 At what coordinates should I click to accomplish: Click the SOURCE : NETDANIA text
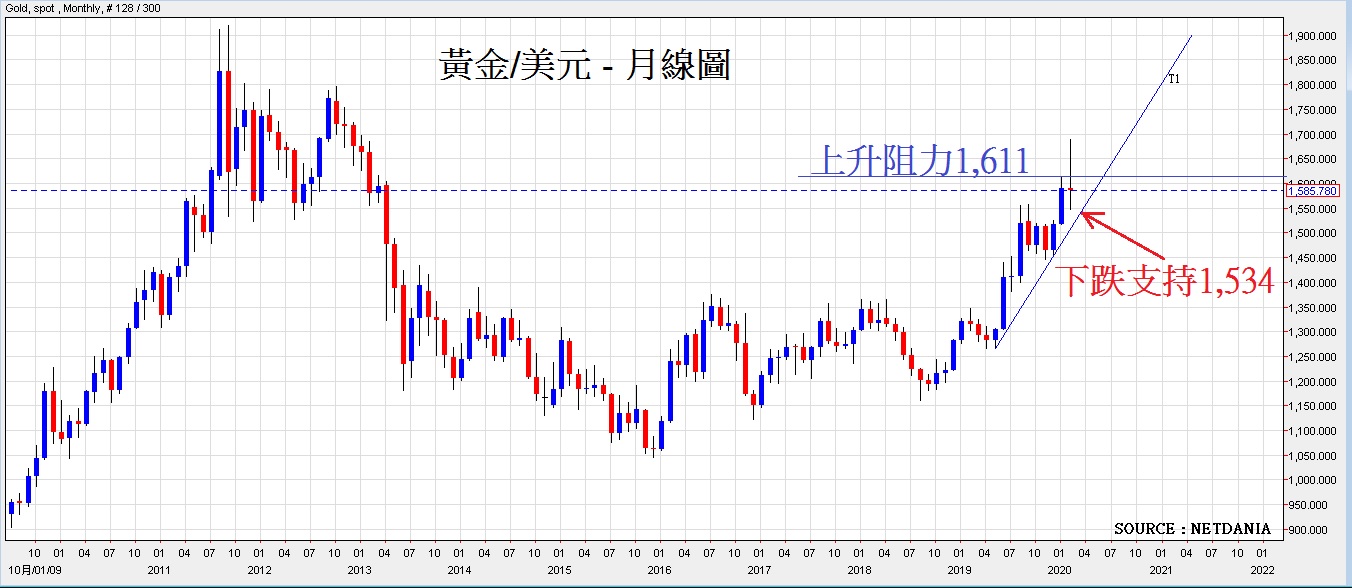(1192, 528)
